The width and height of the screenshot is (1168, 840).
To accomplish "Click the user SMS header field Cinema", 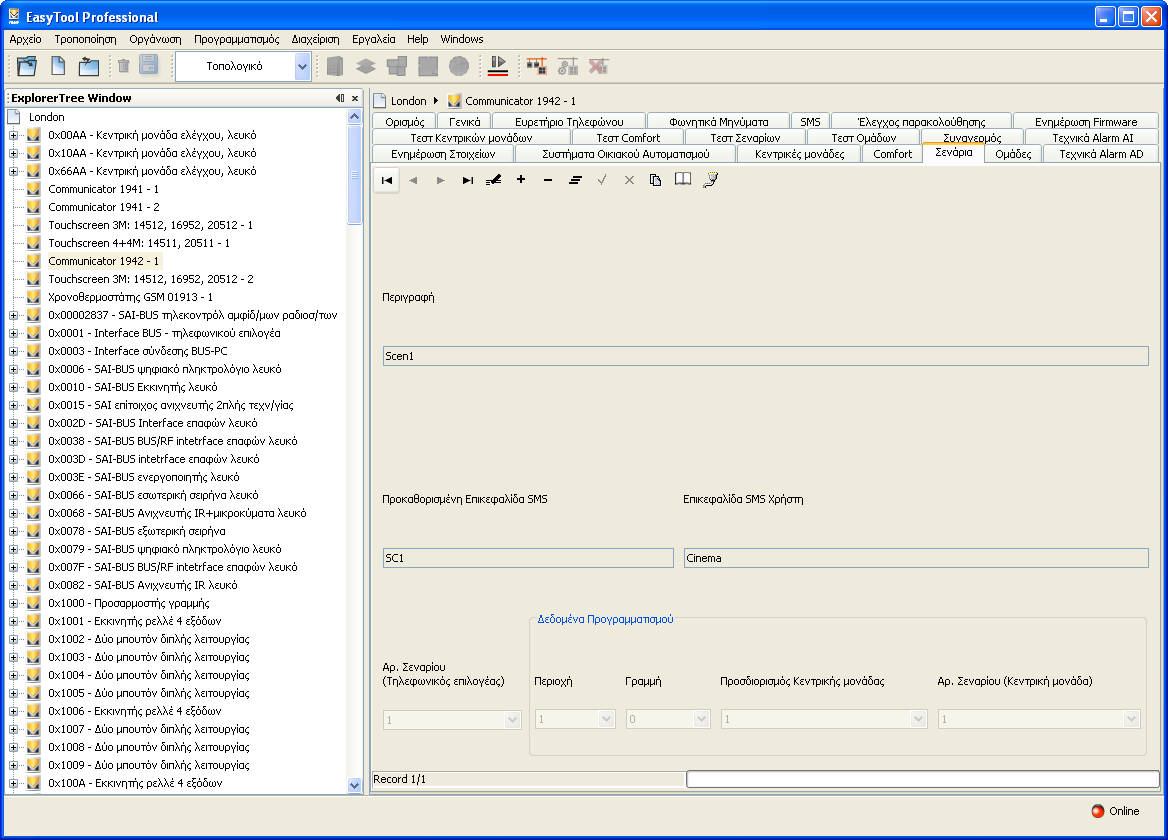I will tap(916, 558).
